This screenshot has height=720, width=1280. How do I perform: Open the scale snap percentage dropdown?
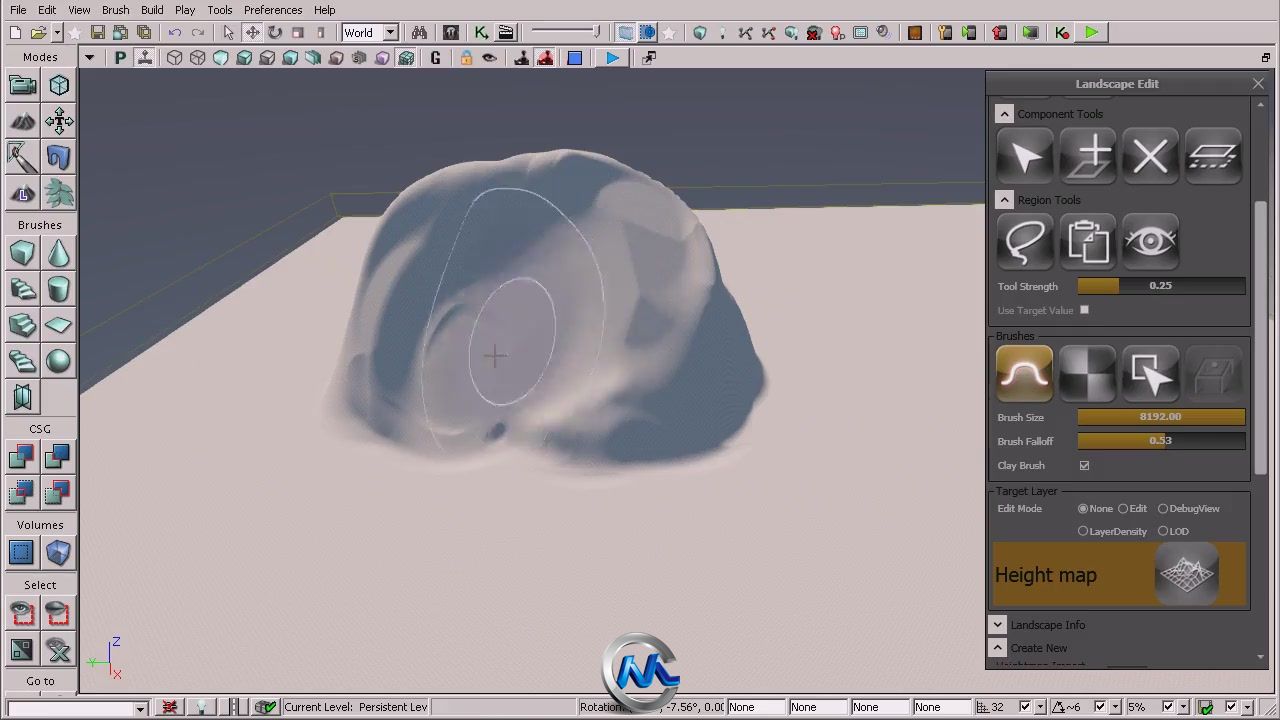coord(1182,707)
